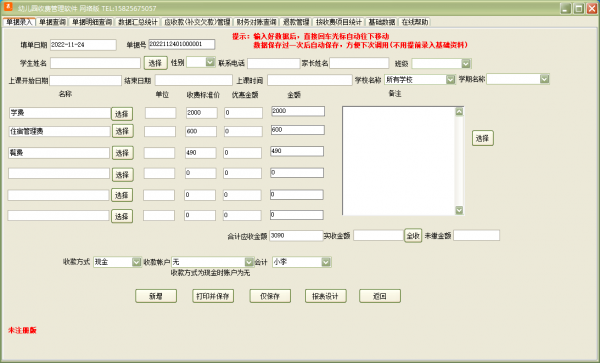Click 备注 scrollbar up arrow

(x=459, y=111)
